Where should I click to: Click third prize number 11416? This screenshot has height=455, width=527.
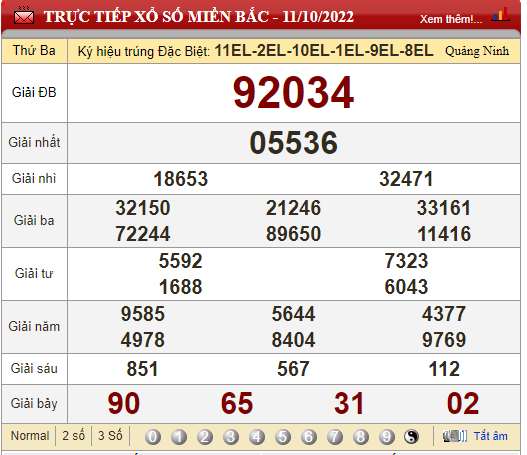pyautogui.click(x=444, y=234)
